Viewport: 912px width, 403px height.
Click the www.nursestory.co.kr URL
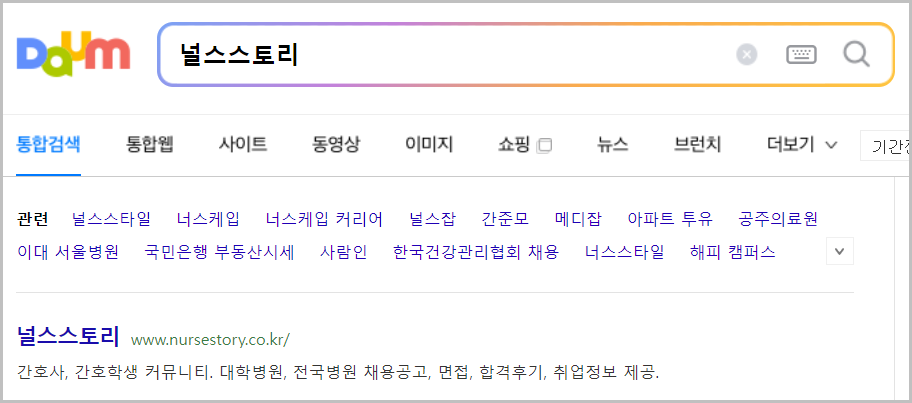coord(210,340)
